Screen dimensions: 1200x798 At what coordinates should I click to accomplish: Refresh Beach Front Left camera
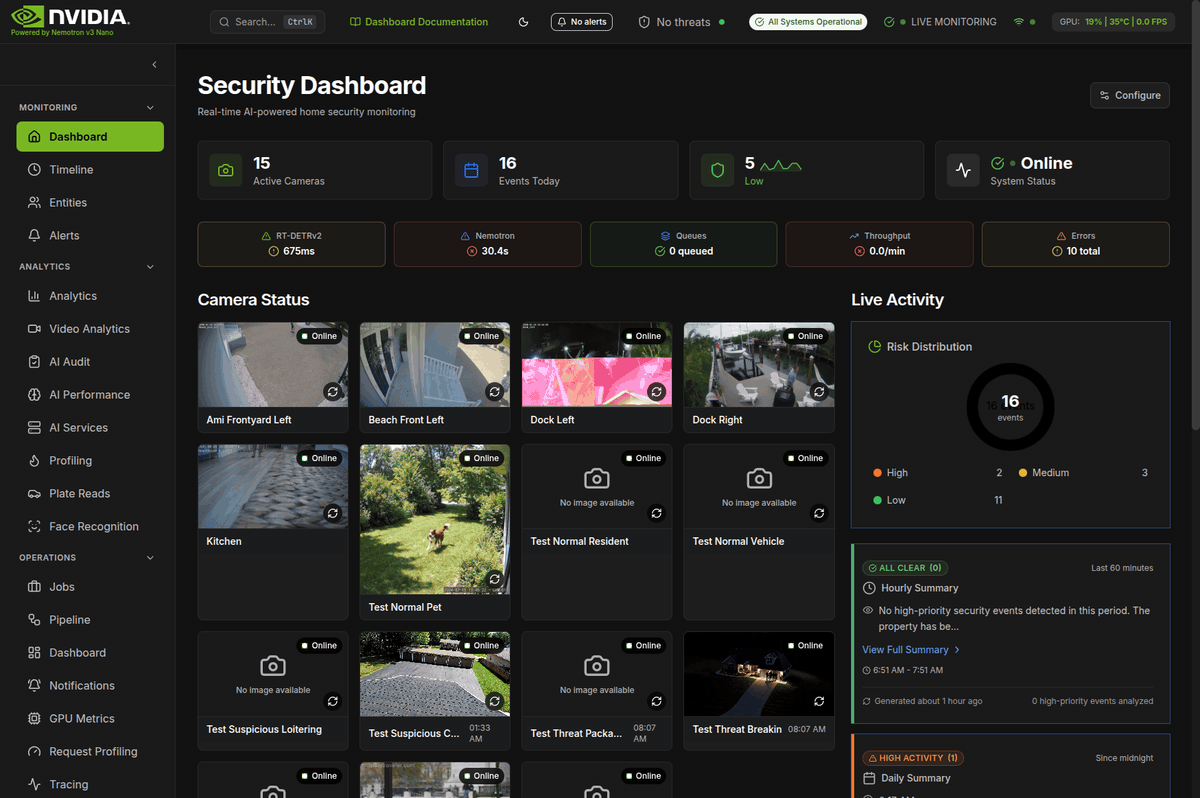(x=495, y=392)
